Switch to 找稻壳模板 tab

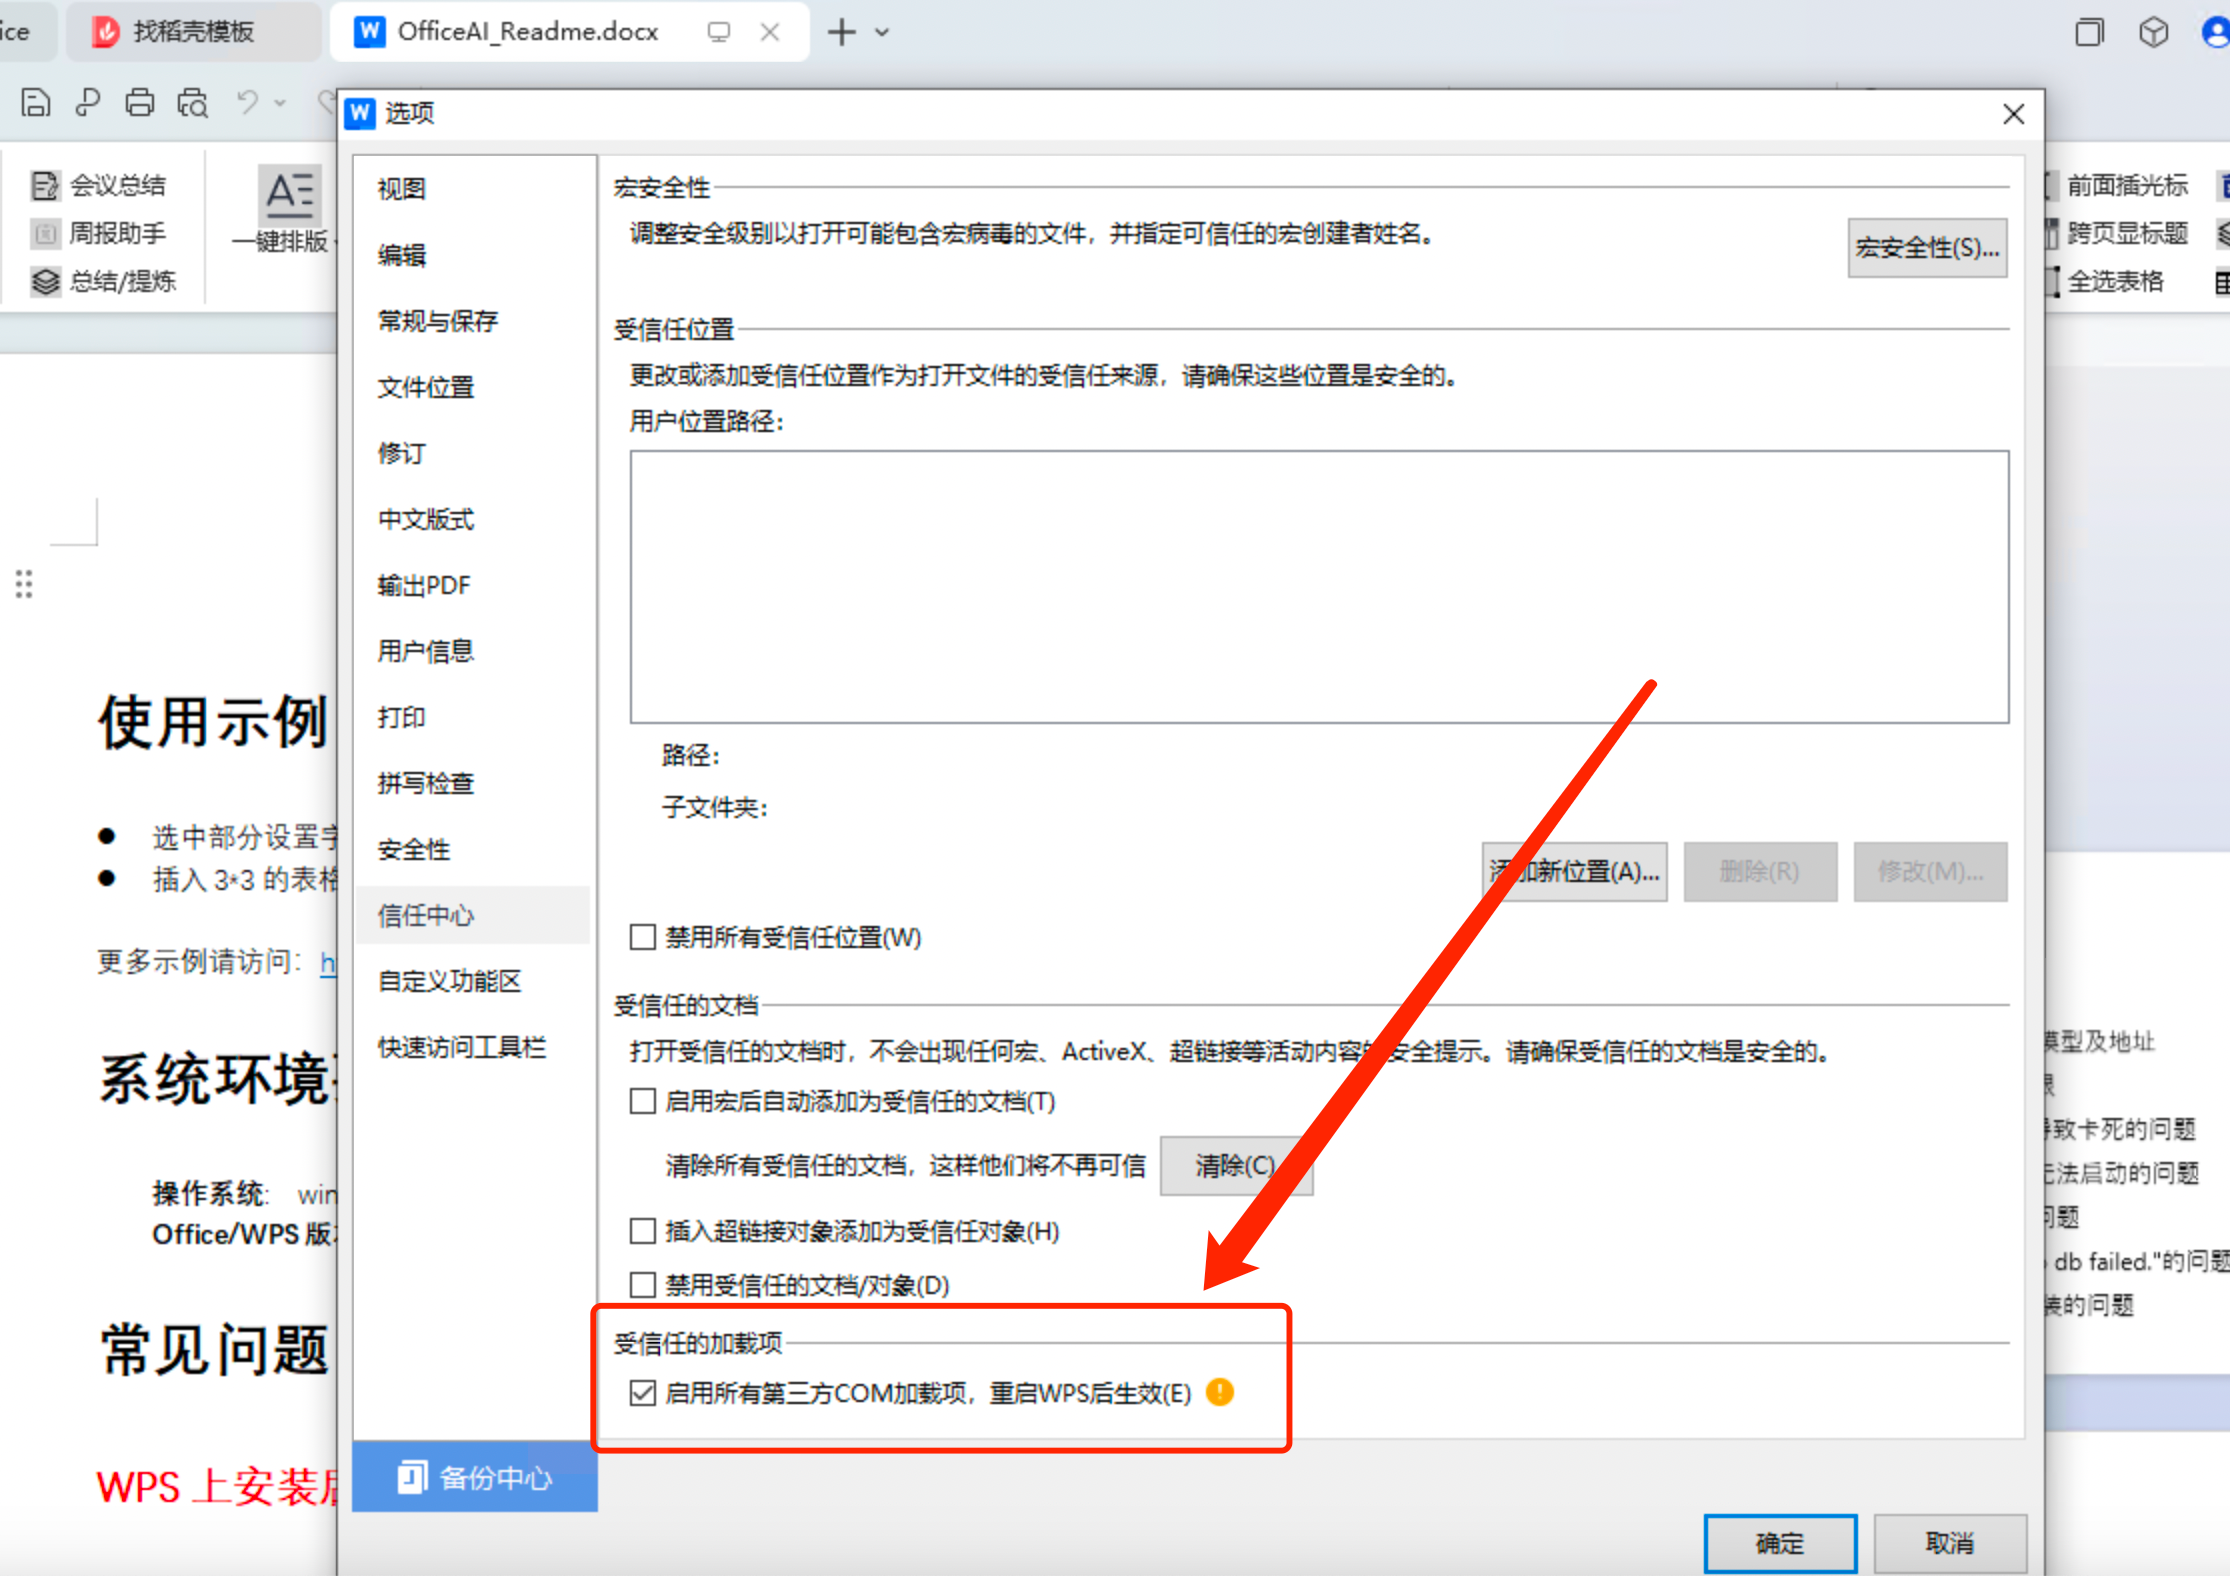pyautogui.click(x=192, y=32)
